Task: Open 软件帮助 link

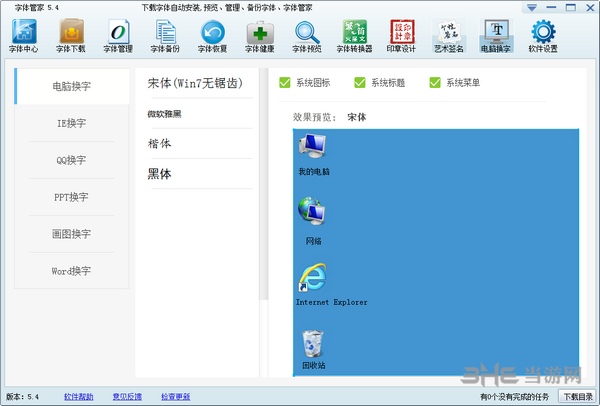Action: pos(78,396)
